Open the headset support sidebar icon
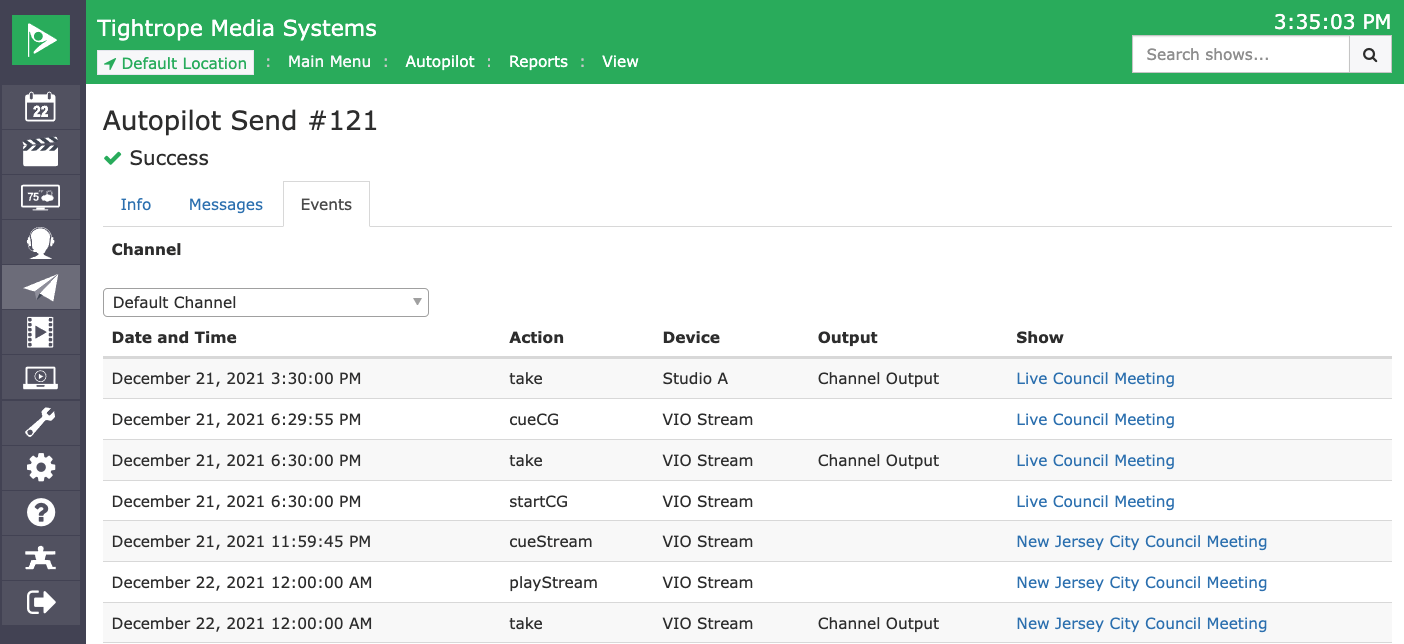 click(41, 242)
